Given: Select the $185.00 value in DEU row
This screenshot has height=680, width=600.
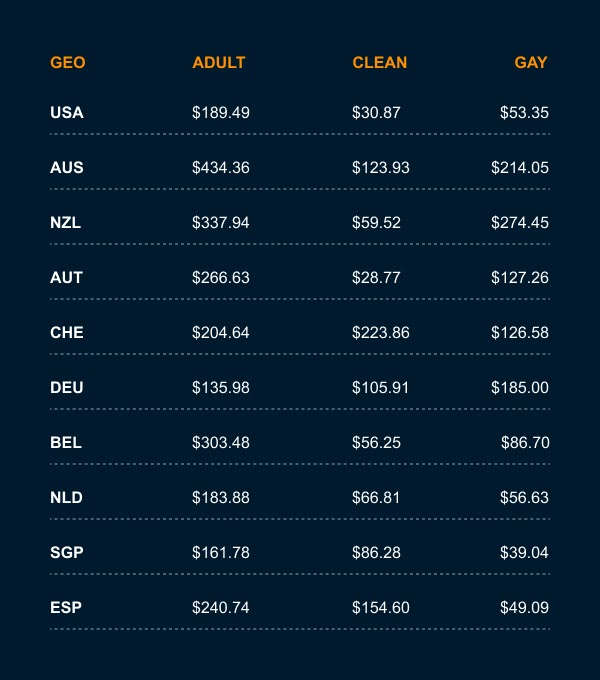Looking at the screenshot, I should tap(520, 387).
